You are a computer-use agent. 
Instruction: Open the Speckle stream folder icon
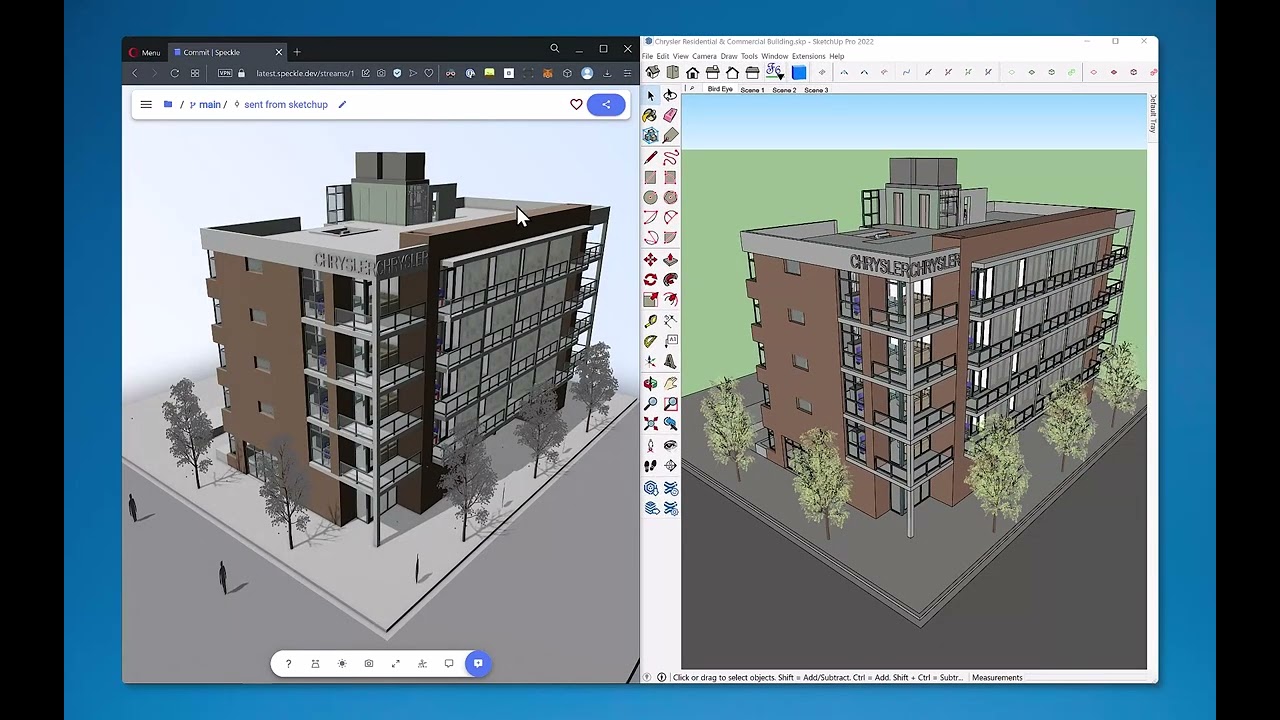click(x=168, y=104)
